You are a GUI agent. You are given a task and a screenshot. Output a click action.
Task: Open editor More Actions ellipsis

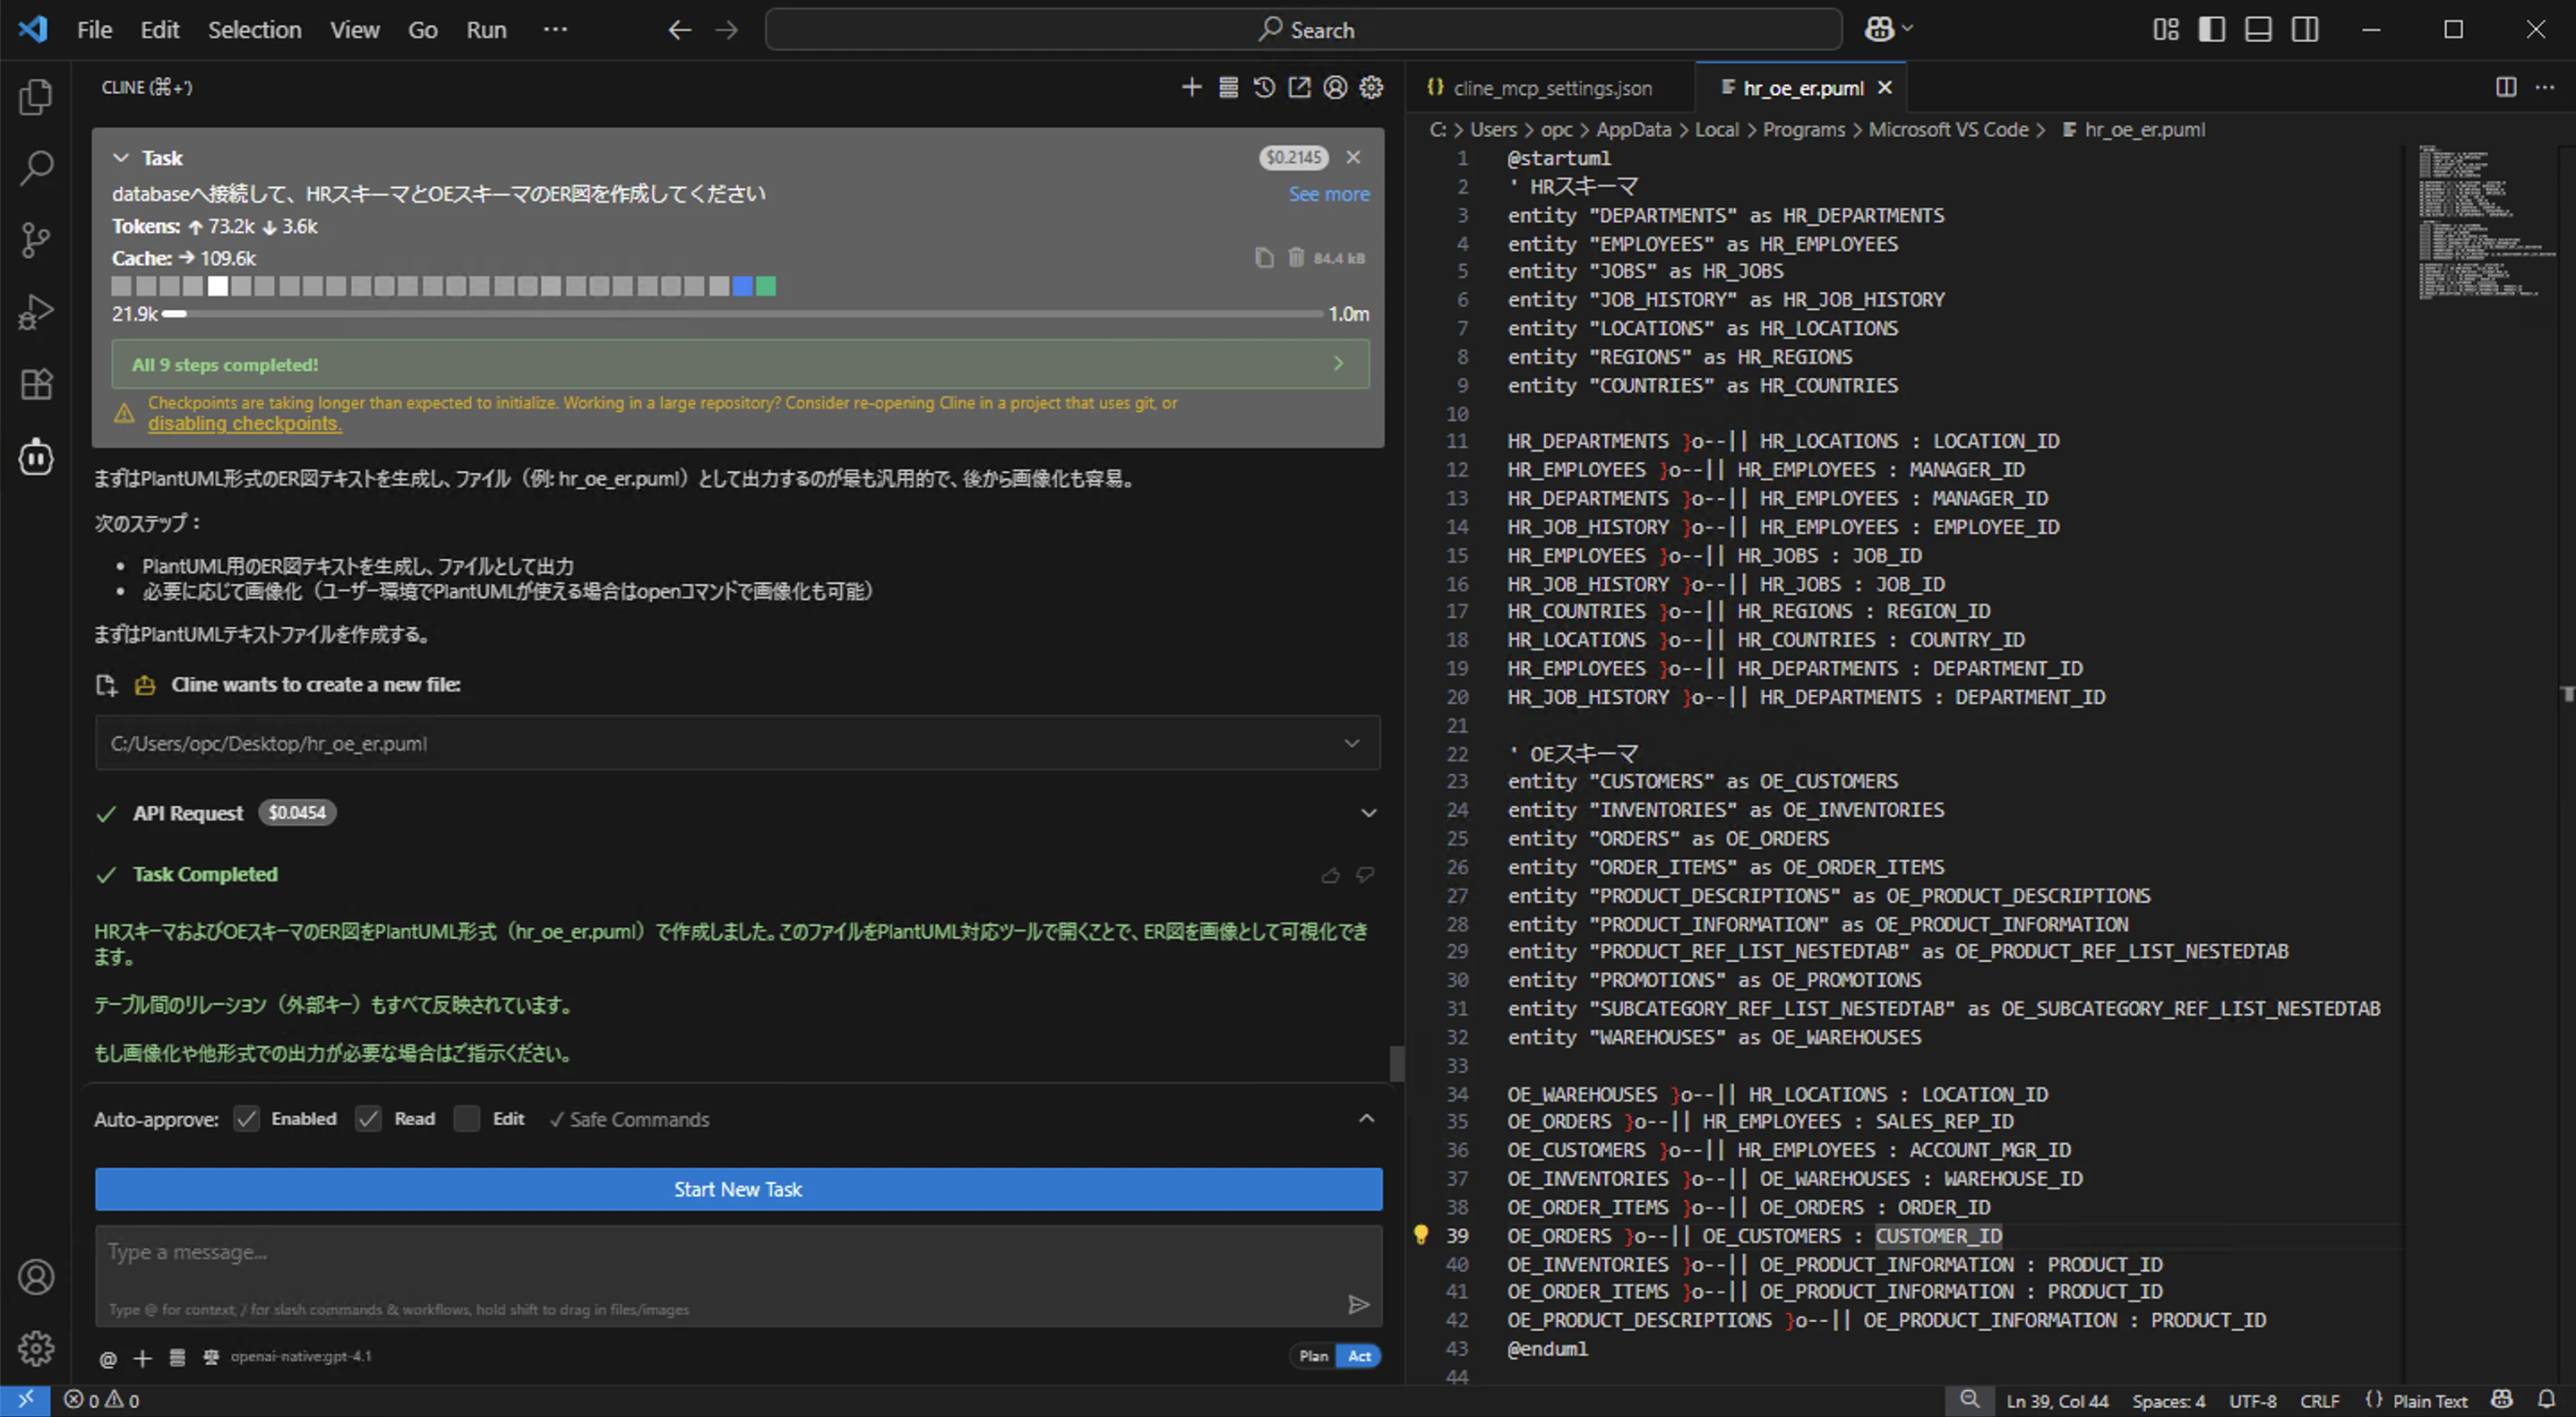point(2545,88)
